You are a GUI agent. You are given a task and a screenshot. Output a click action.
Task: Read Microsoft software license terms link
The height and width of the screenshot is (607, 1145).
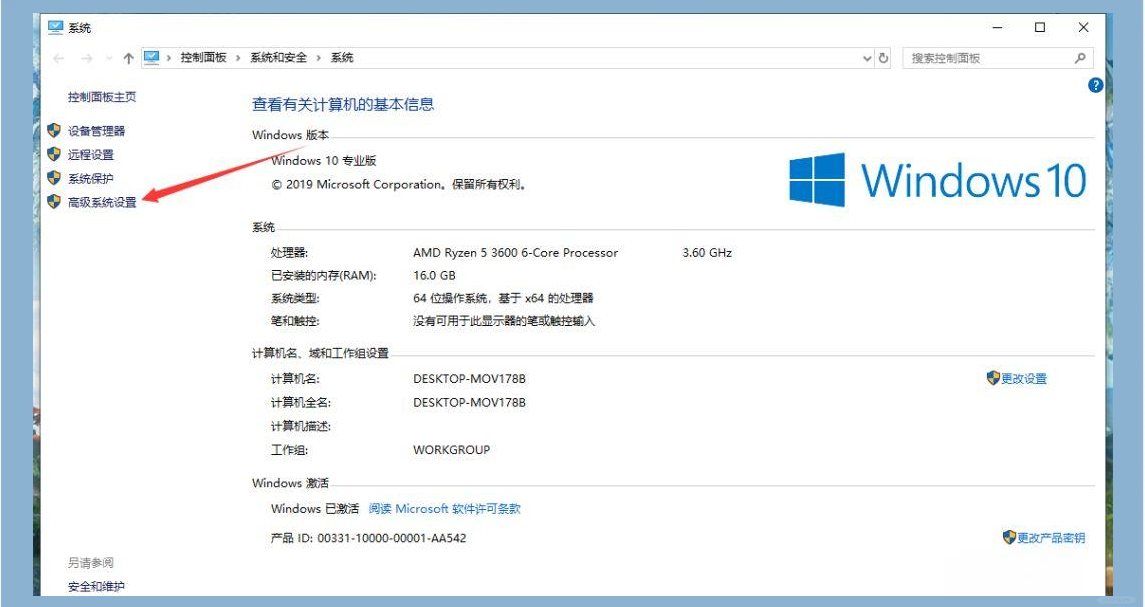tap(445, 508)
